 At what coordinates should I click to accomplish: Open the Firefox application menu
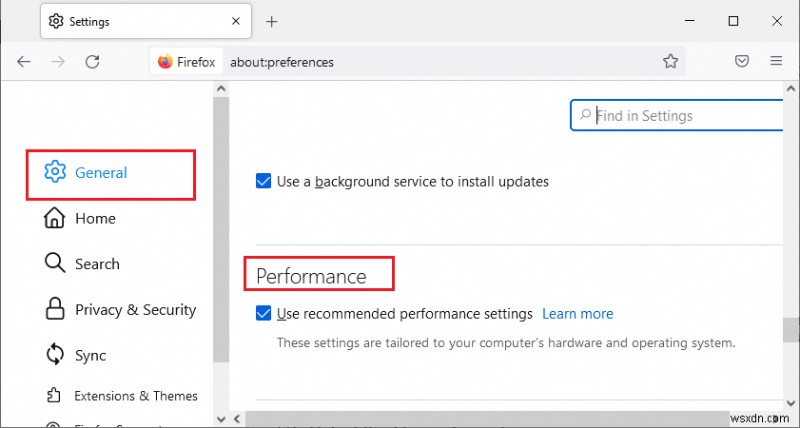[776, 62]
